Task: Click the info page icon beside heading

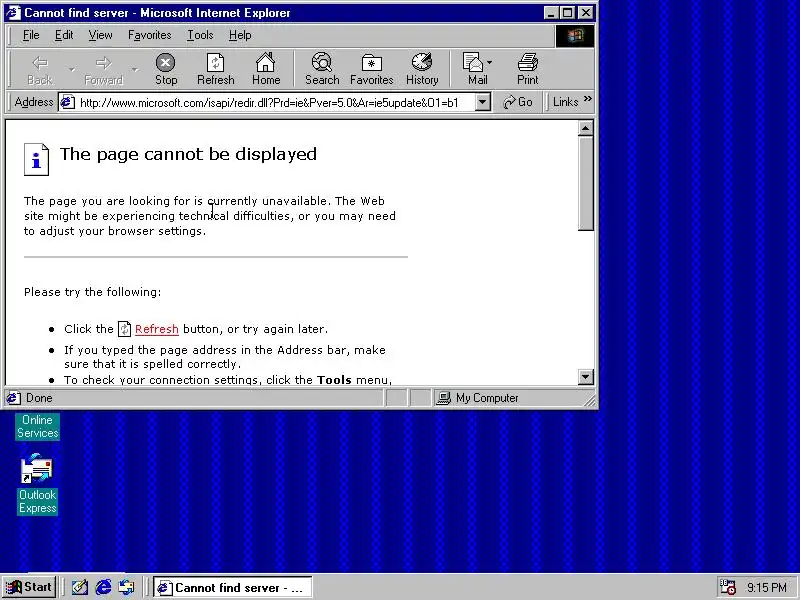Action: coord(36,160)
